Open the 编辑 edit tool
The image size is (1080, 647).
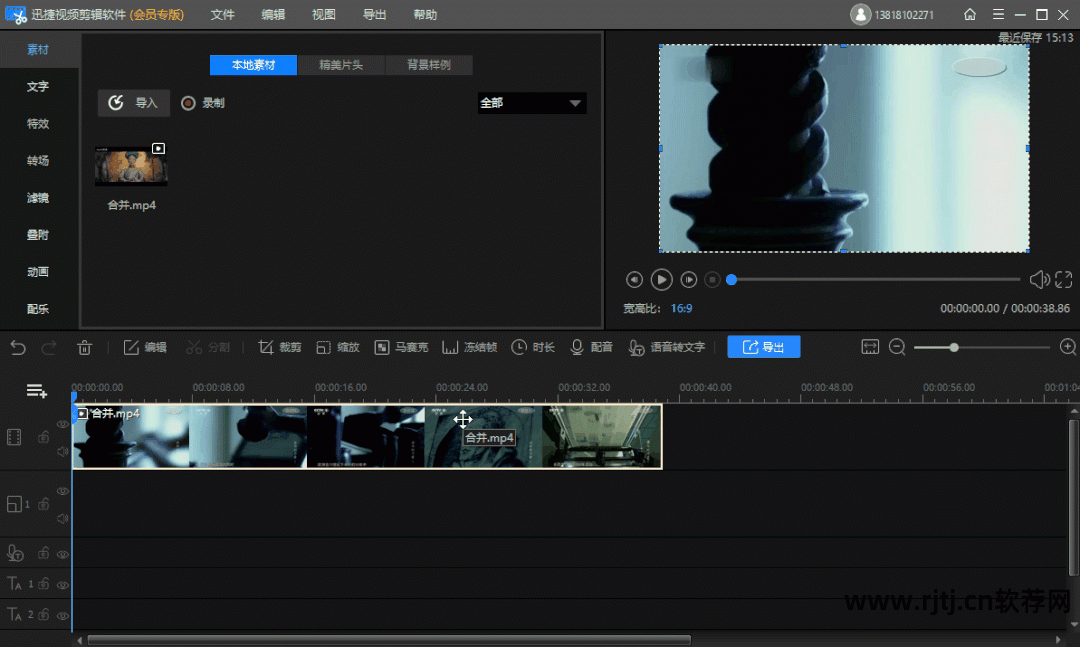145,347
